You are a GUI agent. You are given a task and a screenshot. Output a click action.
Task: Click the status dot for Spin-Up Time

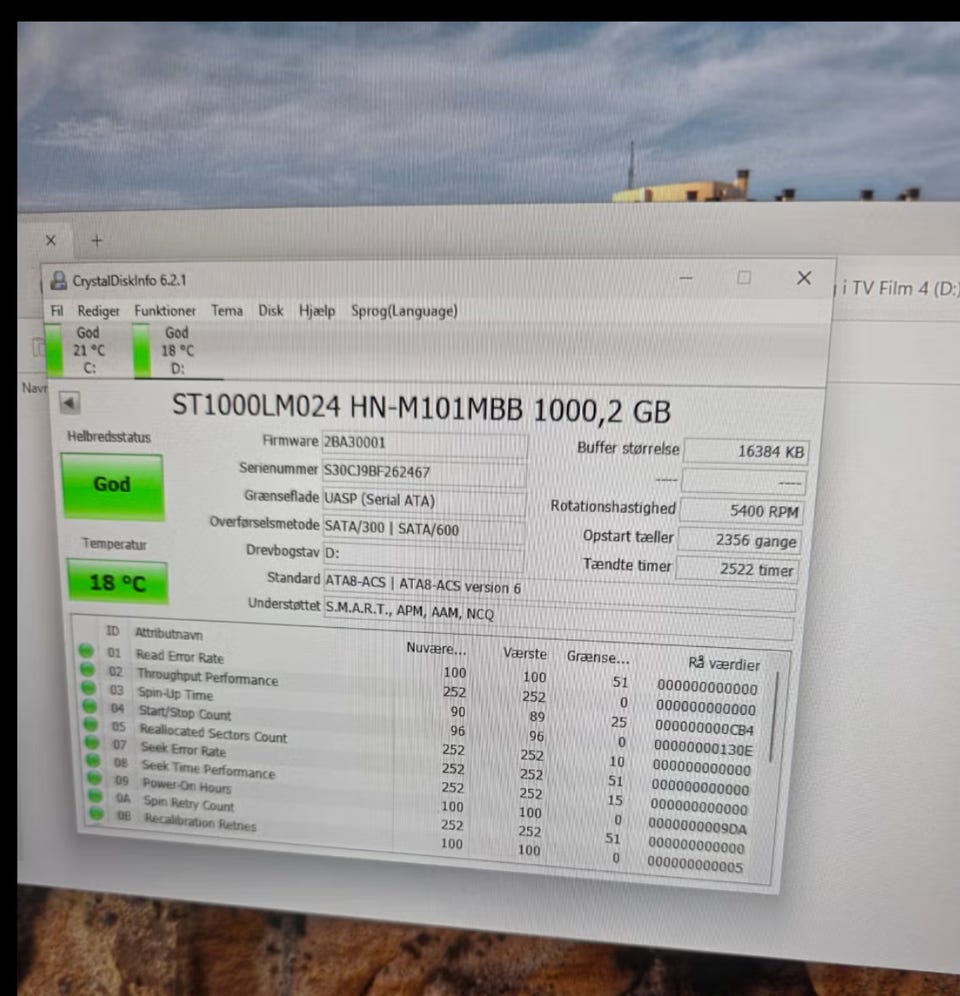click(x=89, y=687)
